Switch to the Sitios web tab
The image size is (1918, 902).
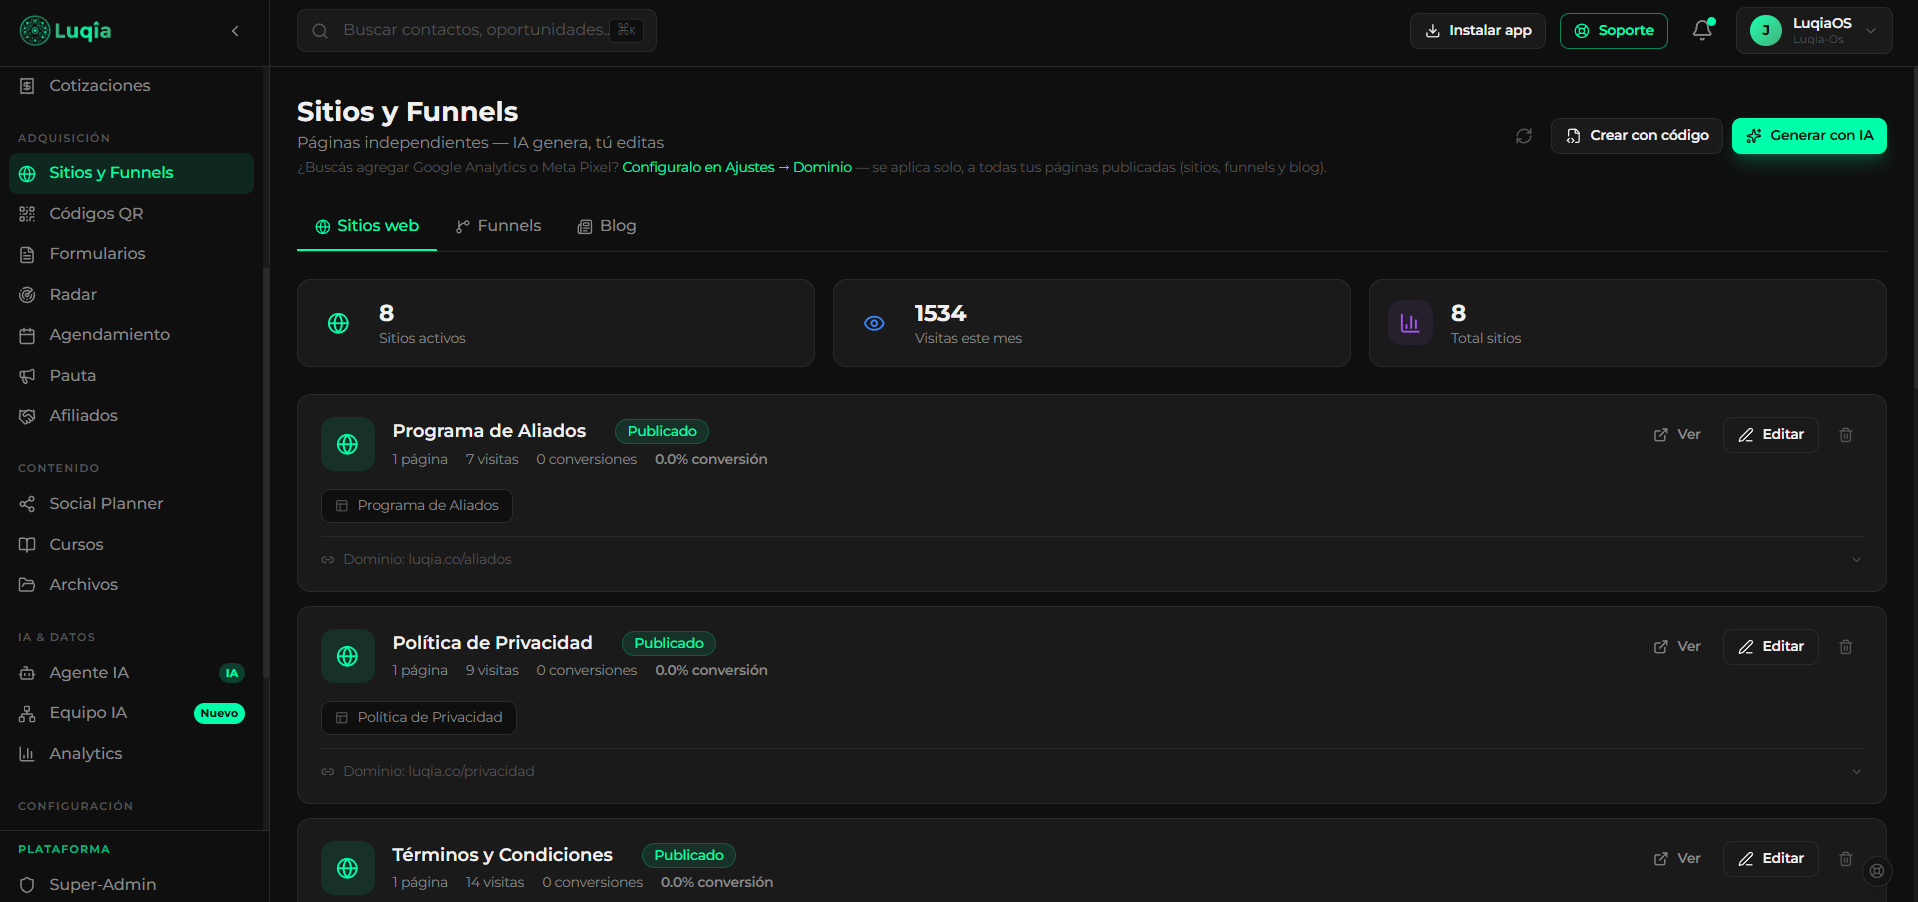pyautogui.click(x=367, y=227)
